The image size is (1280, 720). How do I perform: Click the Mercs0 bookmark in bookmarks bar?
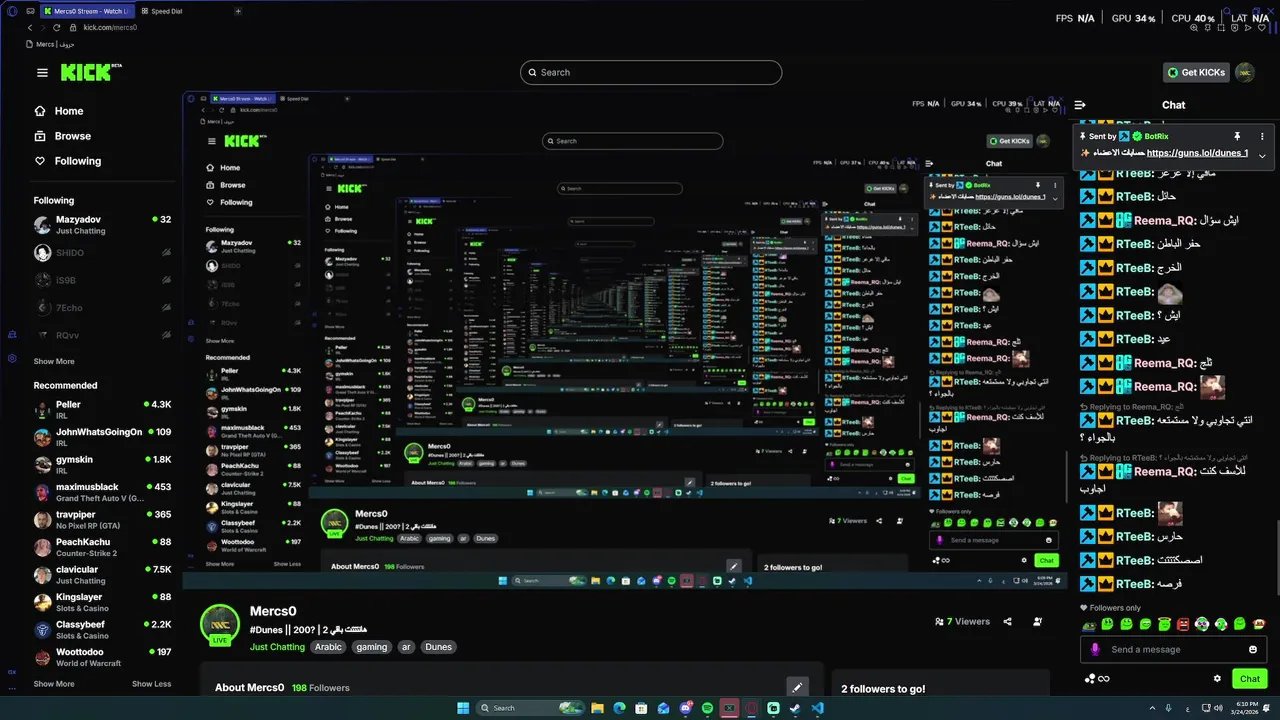point(52,44)
